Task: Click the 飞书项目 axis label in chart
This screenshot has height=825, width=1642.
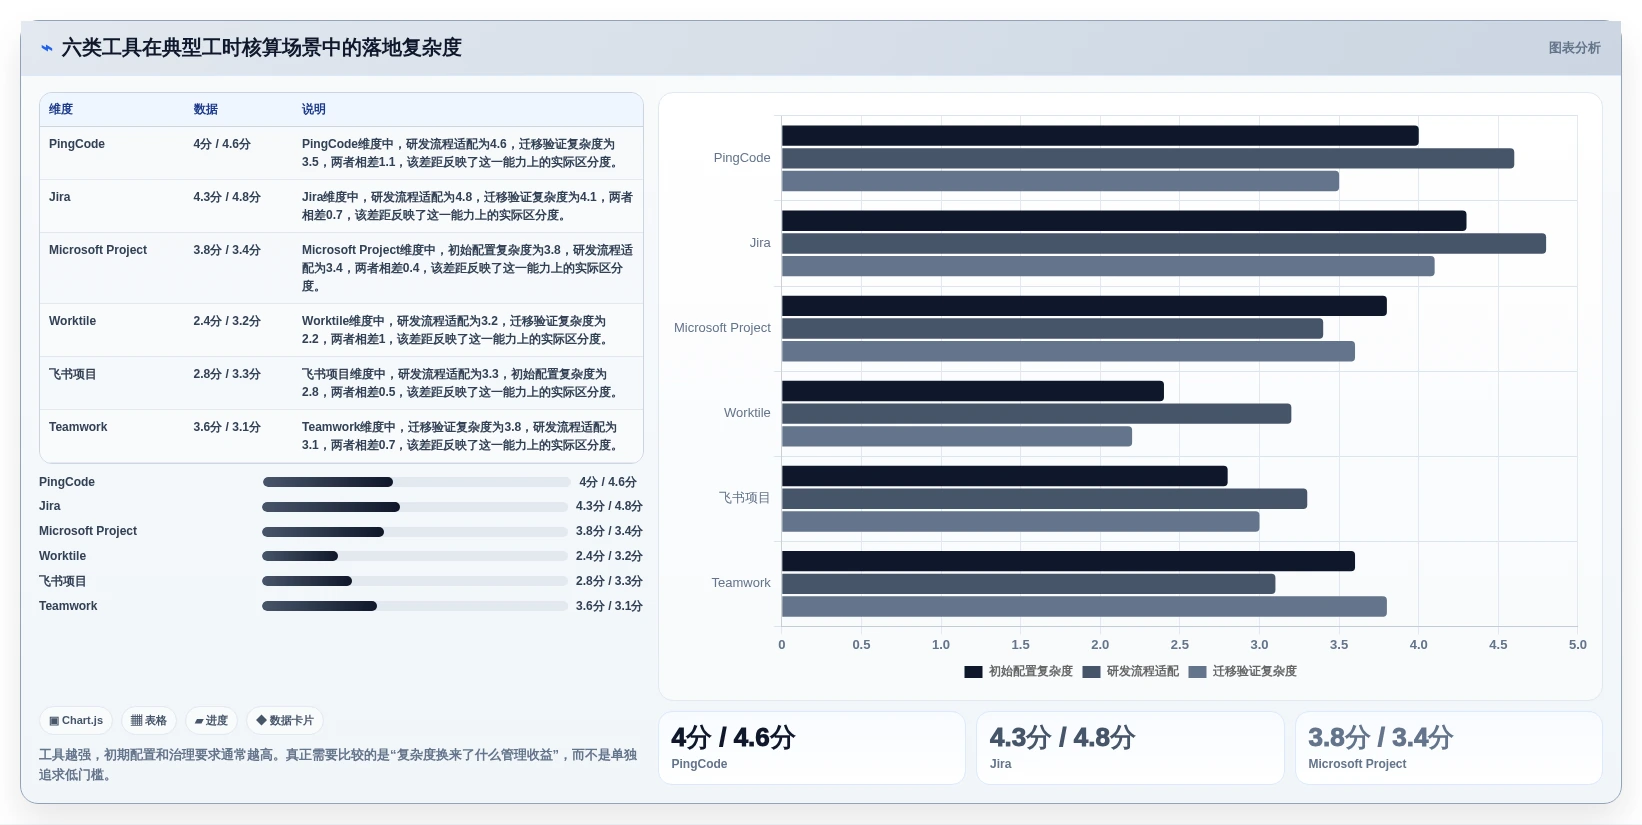Action: [x=745, y=498]
